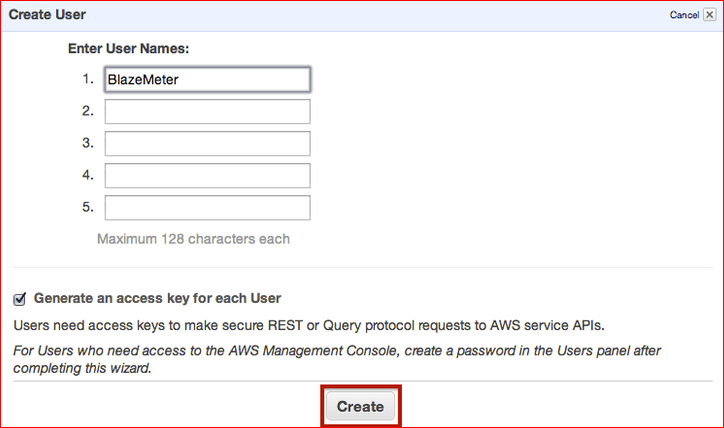Click the number 1 row label
The image size is (724, 428).
point(88,79)
